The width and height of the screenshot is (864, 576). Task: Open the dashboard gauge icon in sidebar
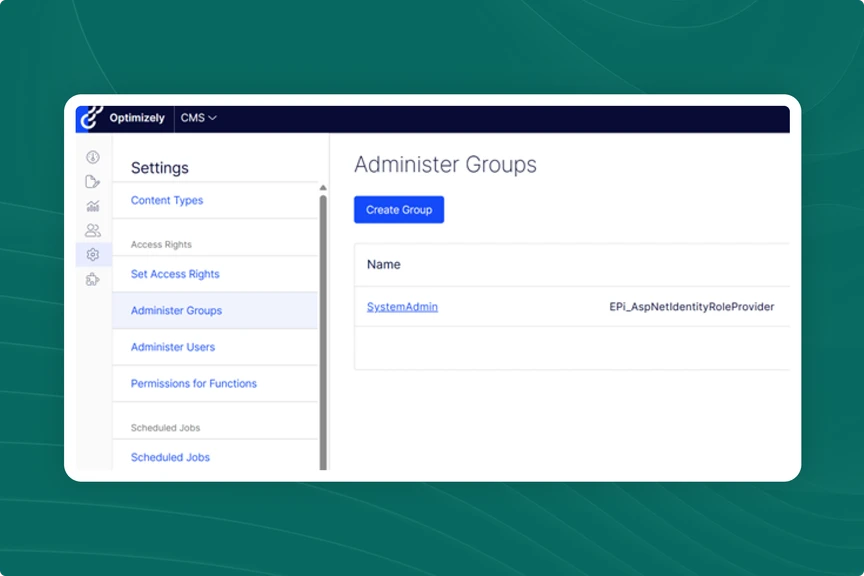93,157
